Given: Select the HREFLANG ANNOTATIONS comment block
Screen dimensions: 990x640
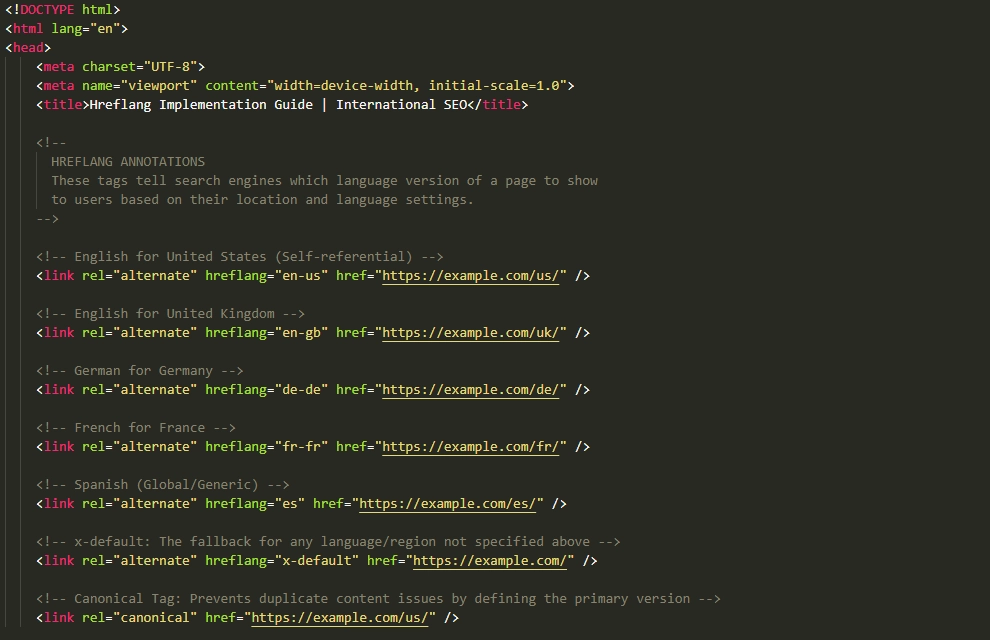Looking at the screenshot, I should [128, 161].
